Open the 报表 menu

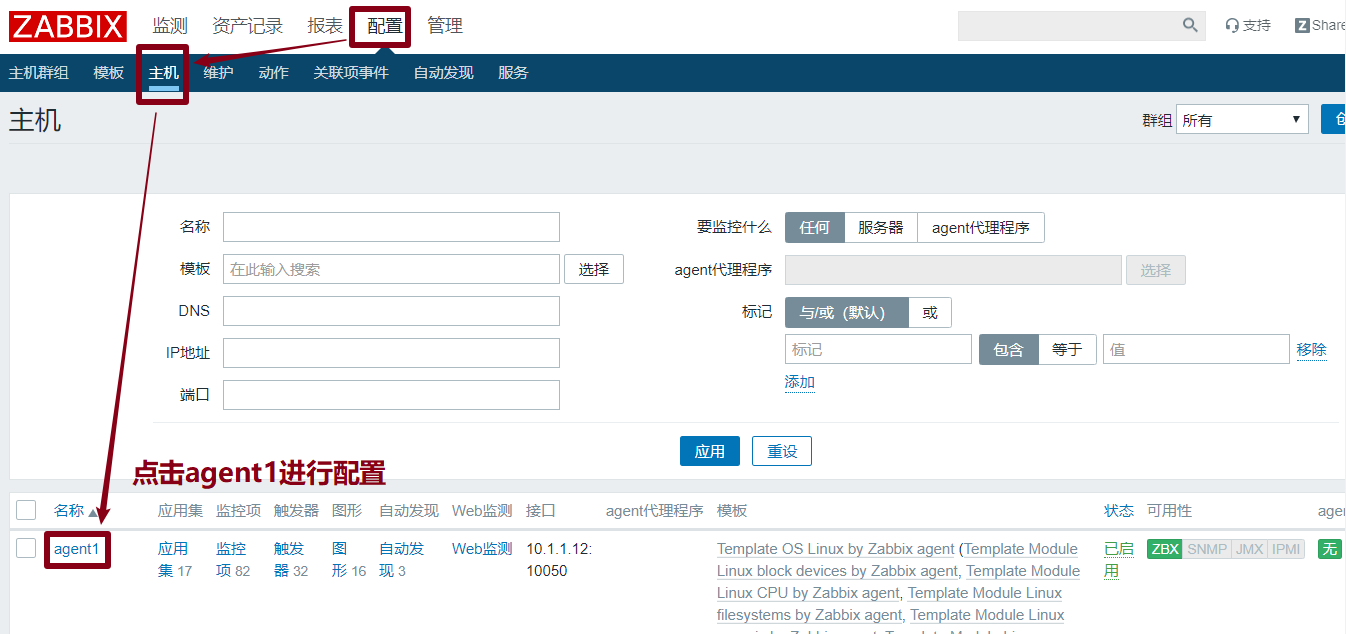point(325,26)
